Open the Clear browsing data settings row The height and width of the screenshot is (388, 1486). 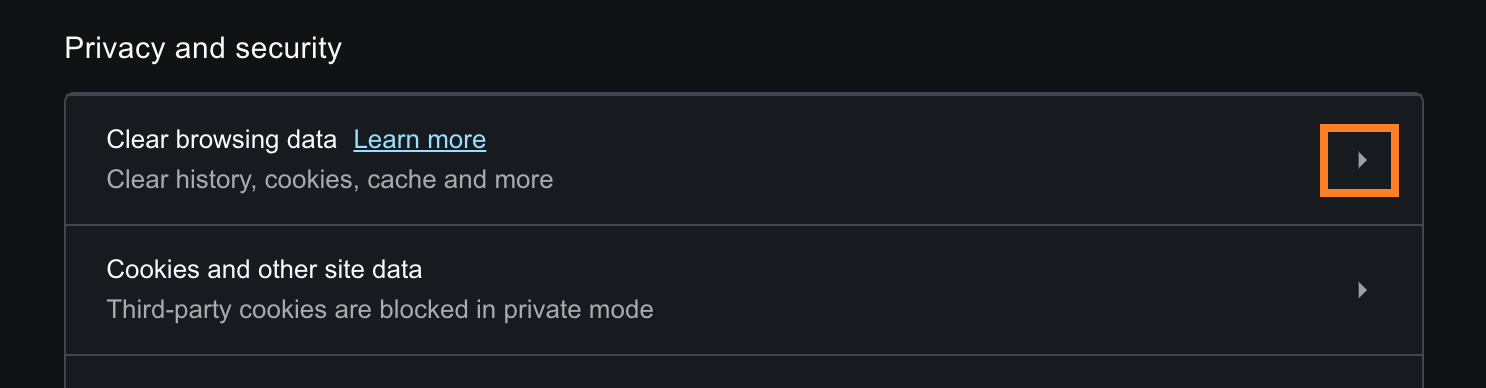click(743, 160)
